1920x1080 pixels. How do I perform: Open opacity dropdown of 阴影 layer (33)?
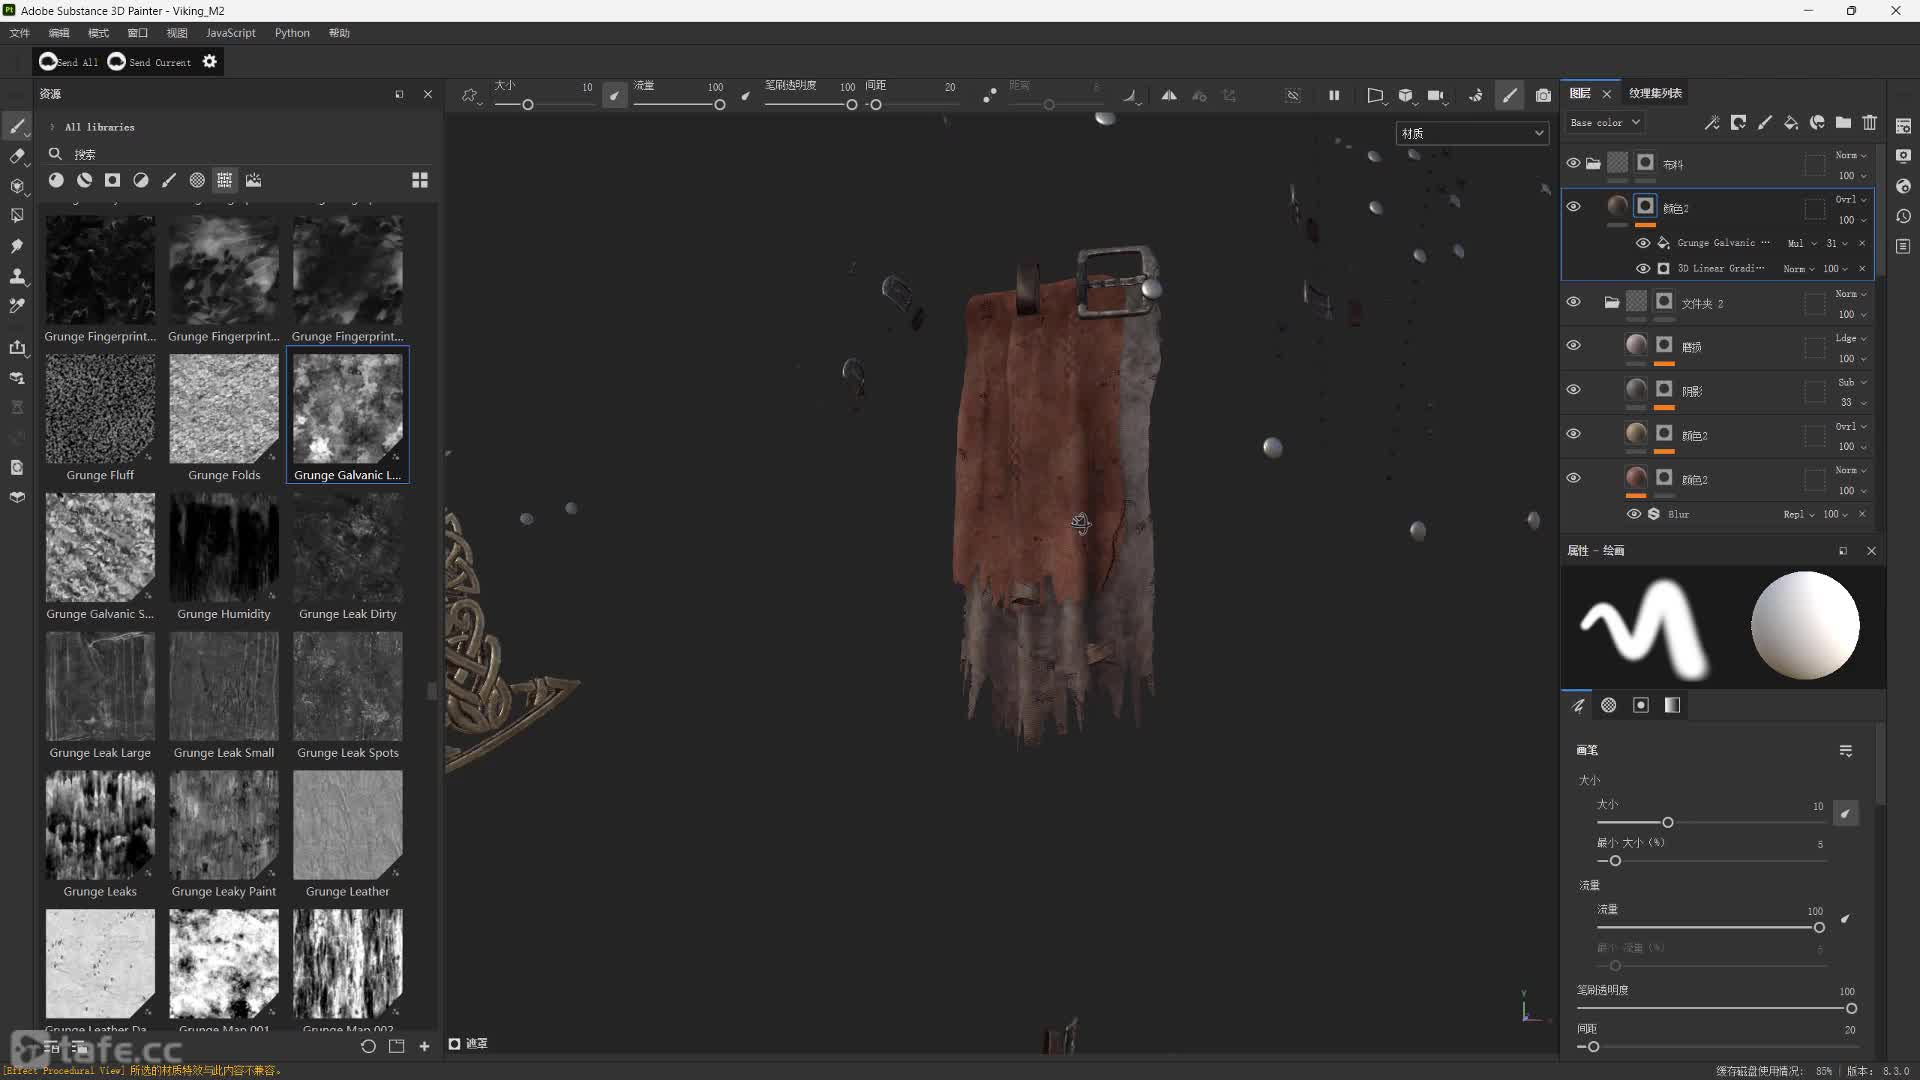[1852, 402]
